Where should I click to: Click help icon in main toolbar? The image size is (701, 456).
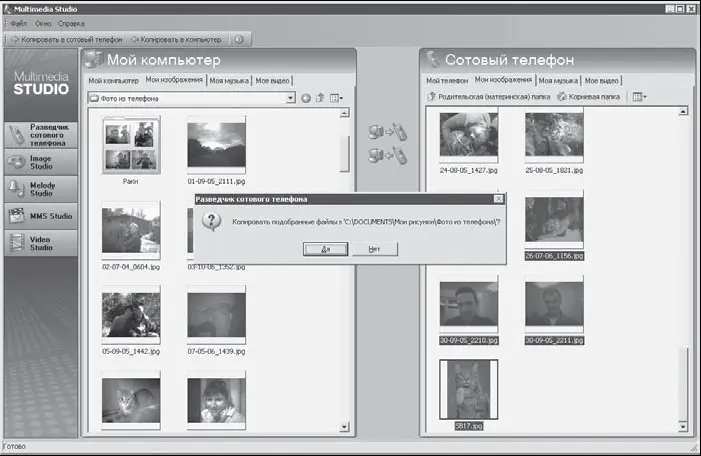[x=239, y=39]
